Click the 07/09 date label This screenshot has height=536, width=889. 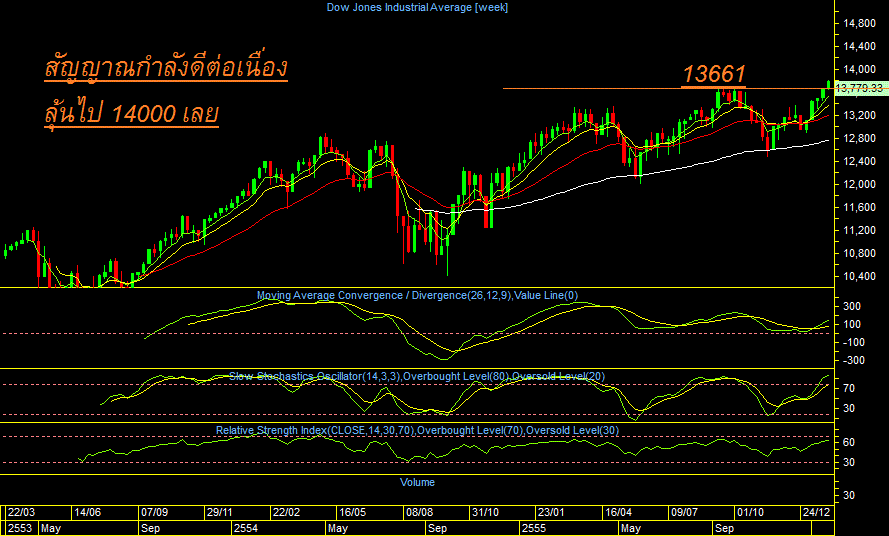tap(154, 513)
